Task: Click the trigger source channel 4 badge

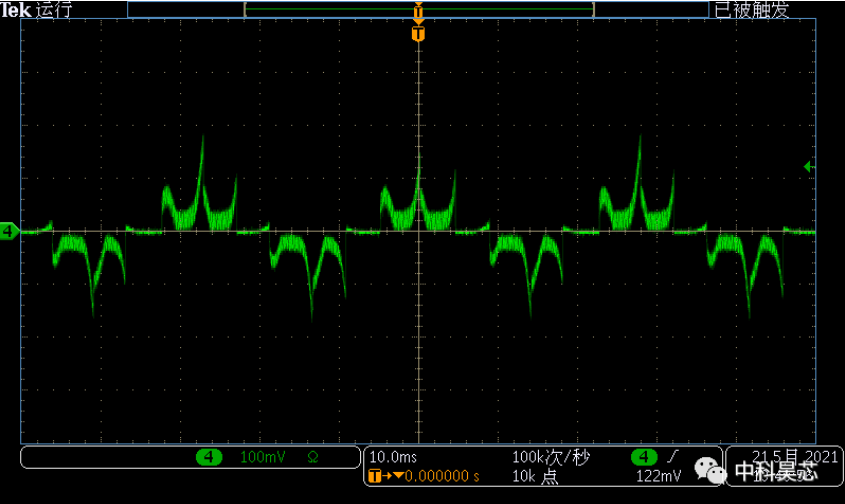Action: point(644,457)
